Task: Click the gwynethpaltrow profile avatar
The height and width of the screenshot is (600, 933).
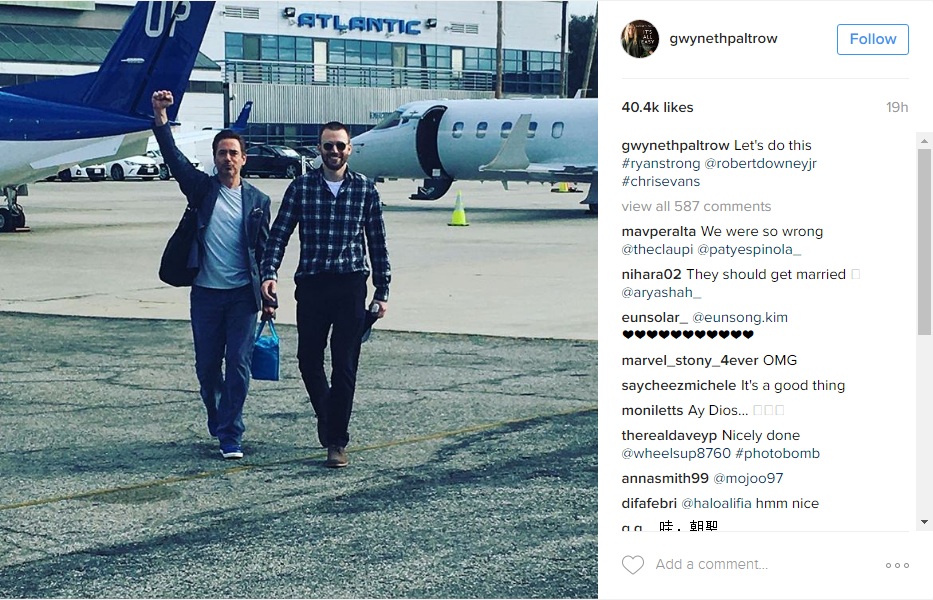Action: click(640, 39)
